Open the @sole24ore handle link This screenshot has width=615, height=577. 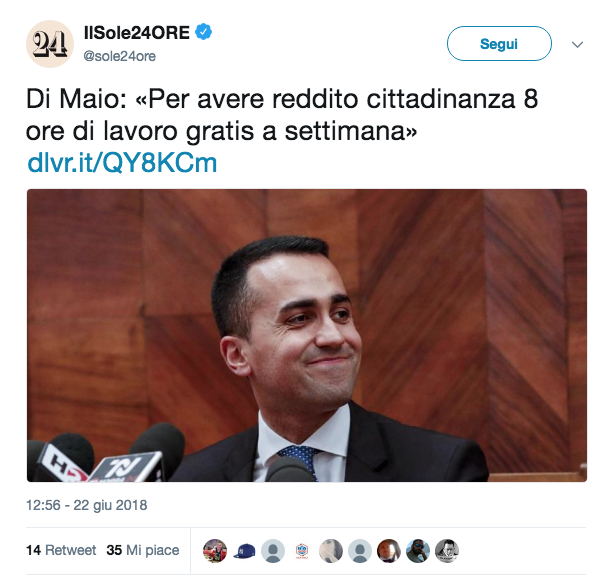pyautogui.click(x=120, y=56)
